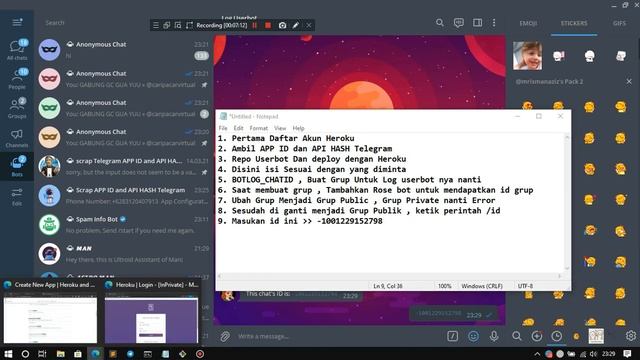The height and width of the screenshot is (360, 640).
Task: Open the recorder pen annotation tool
Action: coord(296,25)
